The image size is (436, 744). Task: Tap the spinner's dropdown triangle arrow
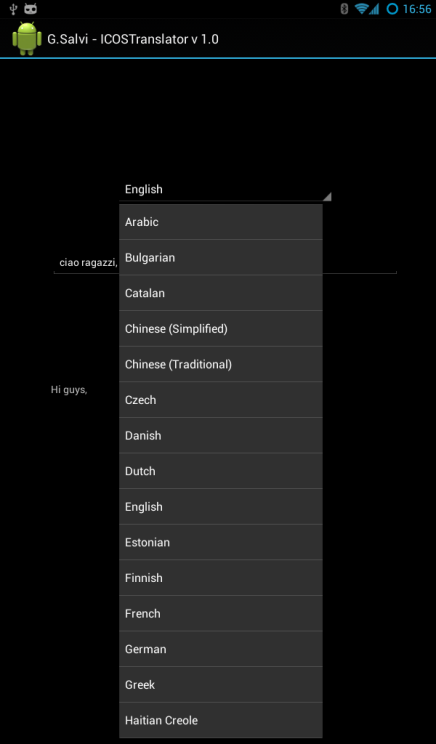pos(327,196)
